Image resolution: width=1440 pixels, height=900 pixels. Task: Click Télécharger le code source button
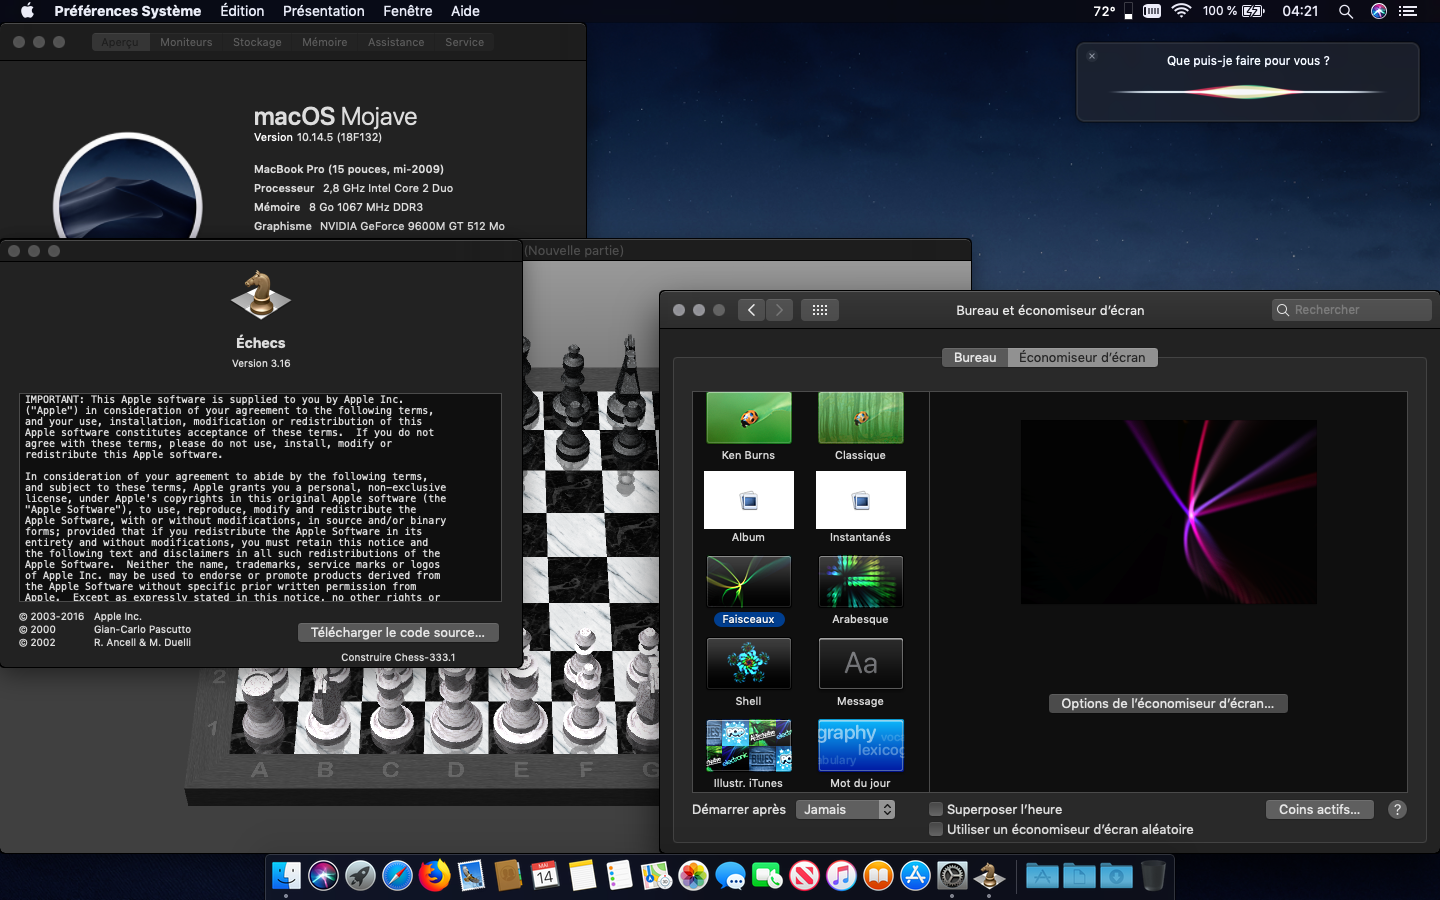point(398,632)
